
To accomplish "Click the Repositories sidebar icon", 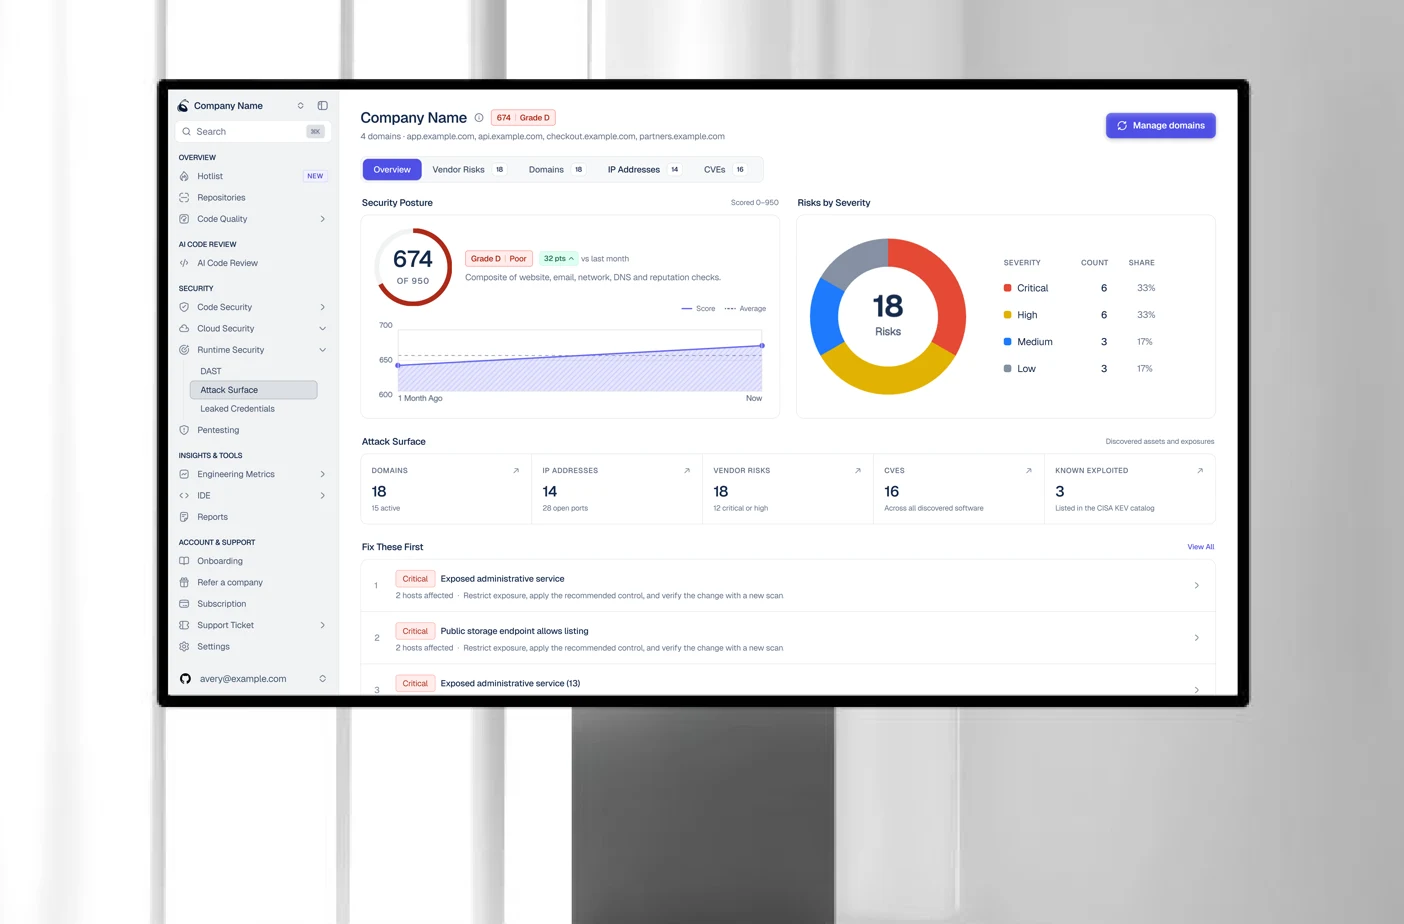I will coord(184,198).
